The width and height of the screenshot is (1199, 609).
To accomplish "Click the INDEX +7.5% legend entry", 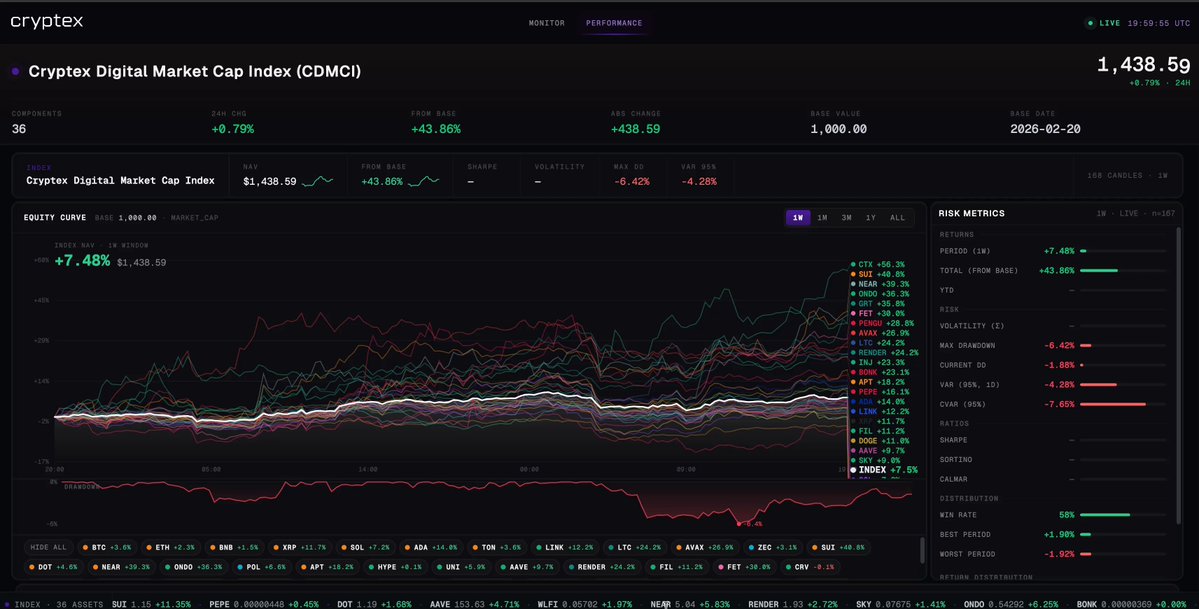I will click(x=883, y=470).
